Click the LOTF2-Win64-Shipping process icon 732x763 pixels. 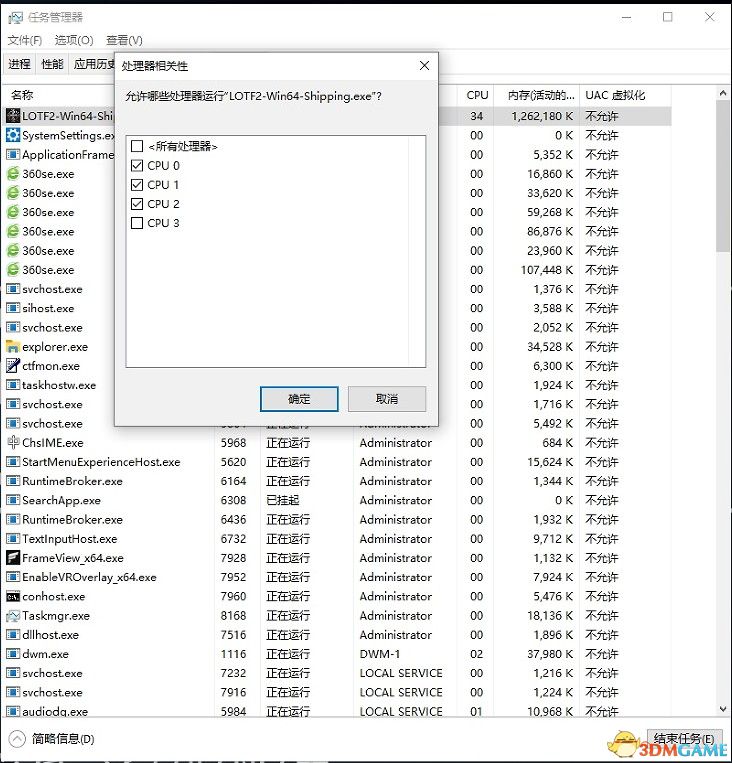point(13,116)
